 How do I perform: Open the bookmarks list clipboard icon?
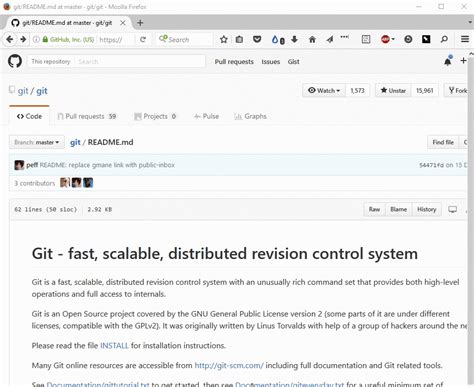[x=239, y=39]
